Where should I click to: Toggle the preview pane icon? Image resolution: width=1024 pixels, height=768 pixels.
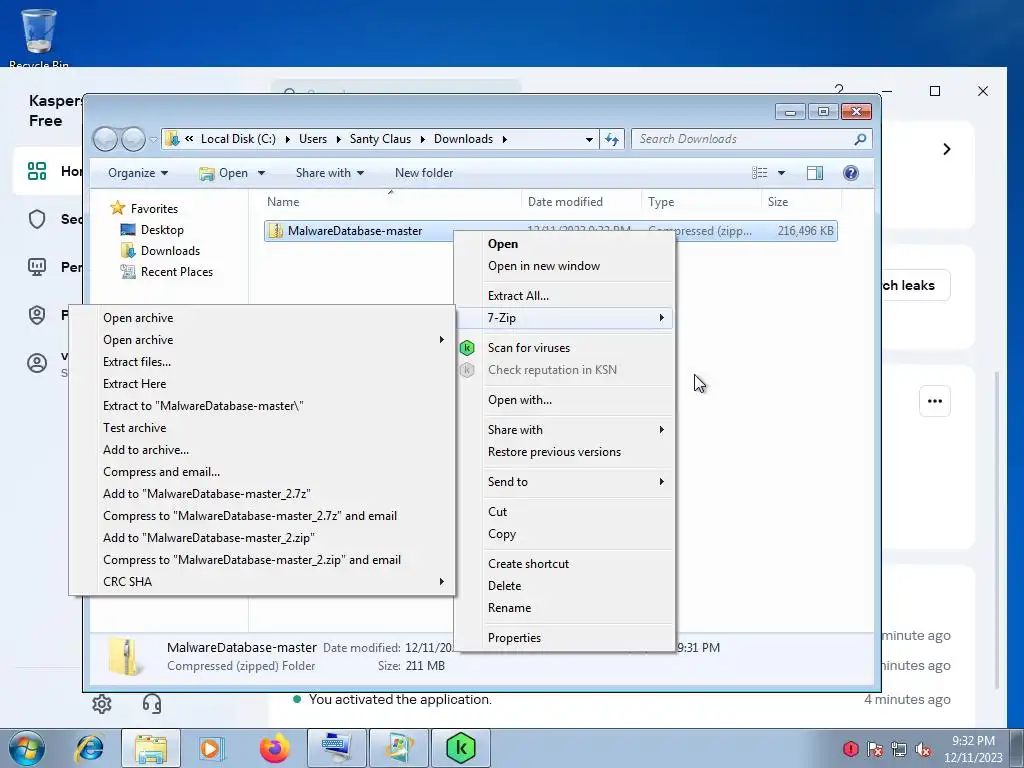[814, 173]
